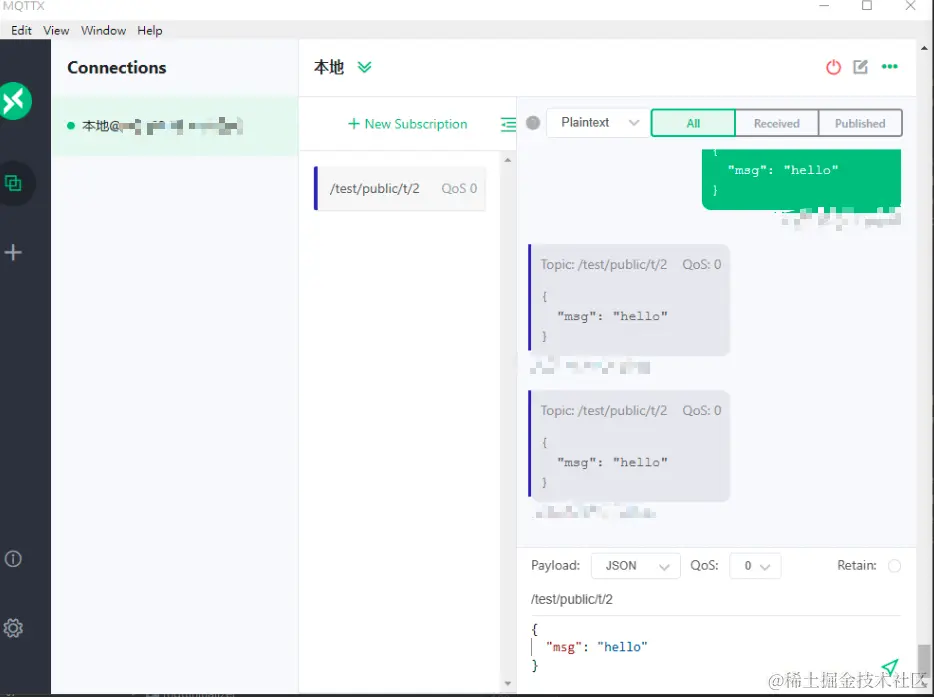Open Settings gear icon in sidebar
Viewport: 934px width, 697px height.
(x=13, y=627)
